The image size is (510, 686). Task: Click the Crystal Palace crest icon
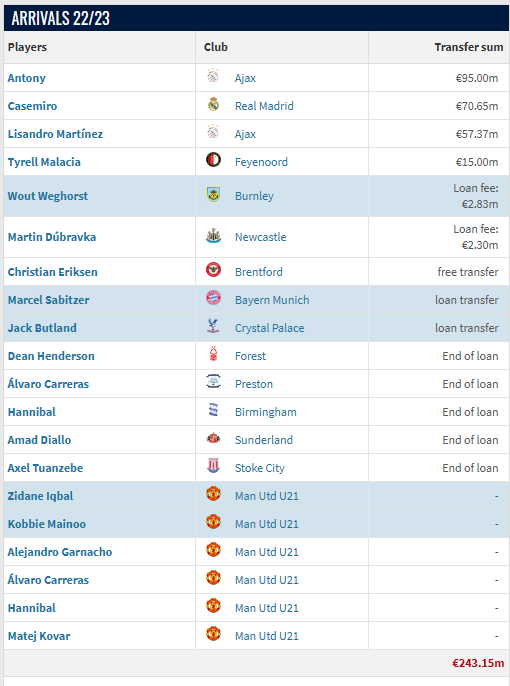[213, 326]
